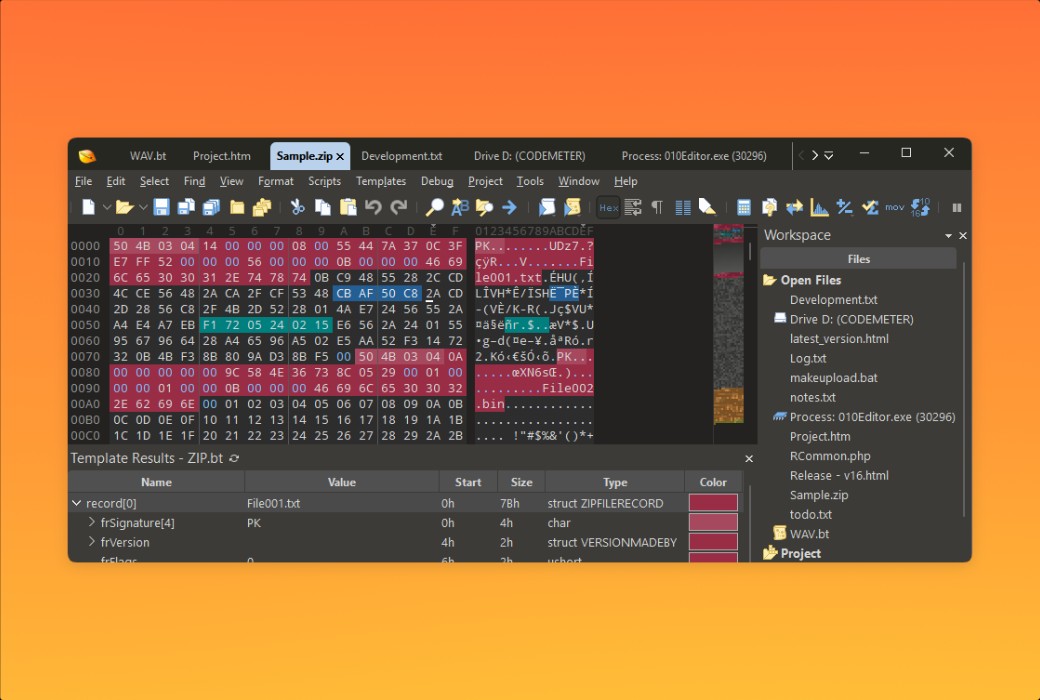Viewport: 1040px width, 700px height.
Task: Toggle show whitespace paragraph marks
Action: click(658, 207)
